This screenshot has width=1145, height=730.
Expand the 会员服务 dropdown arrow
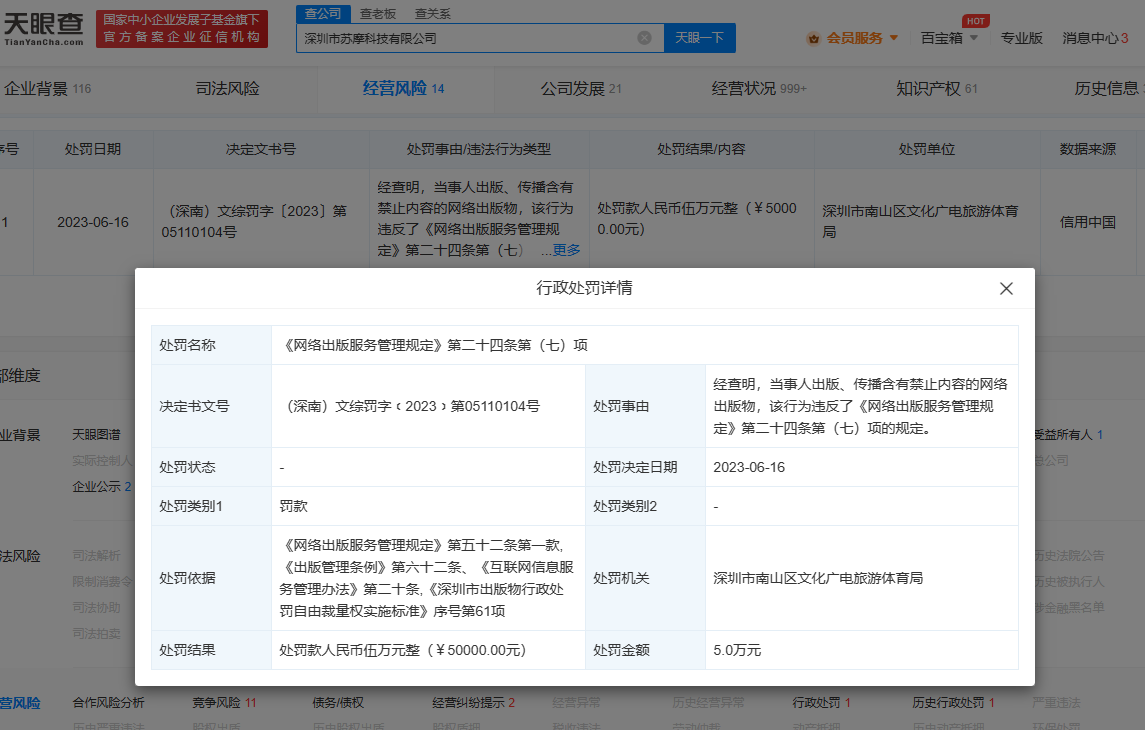pyautogui.click(x=893, y=38)
